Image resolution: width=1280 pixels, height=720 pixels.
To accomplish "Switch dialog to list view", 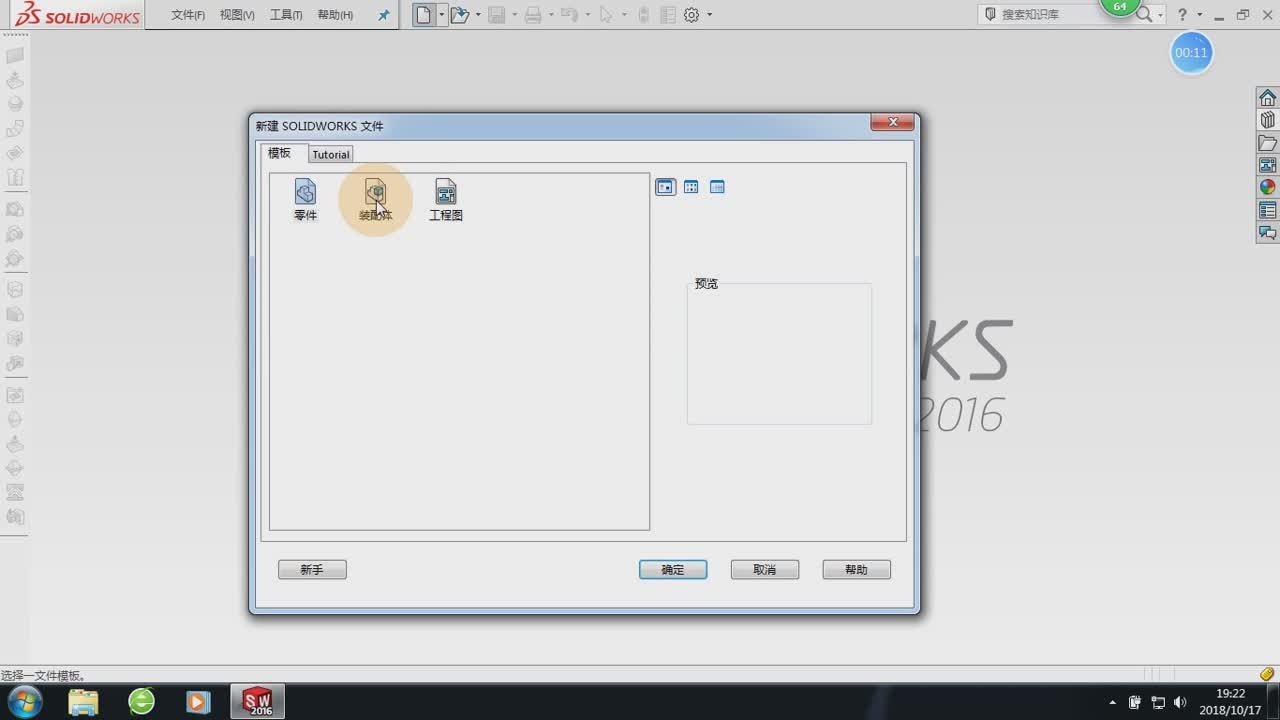I will pos(691,187).
